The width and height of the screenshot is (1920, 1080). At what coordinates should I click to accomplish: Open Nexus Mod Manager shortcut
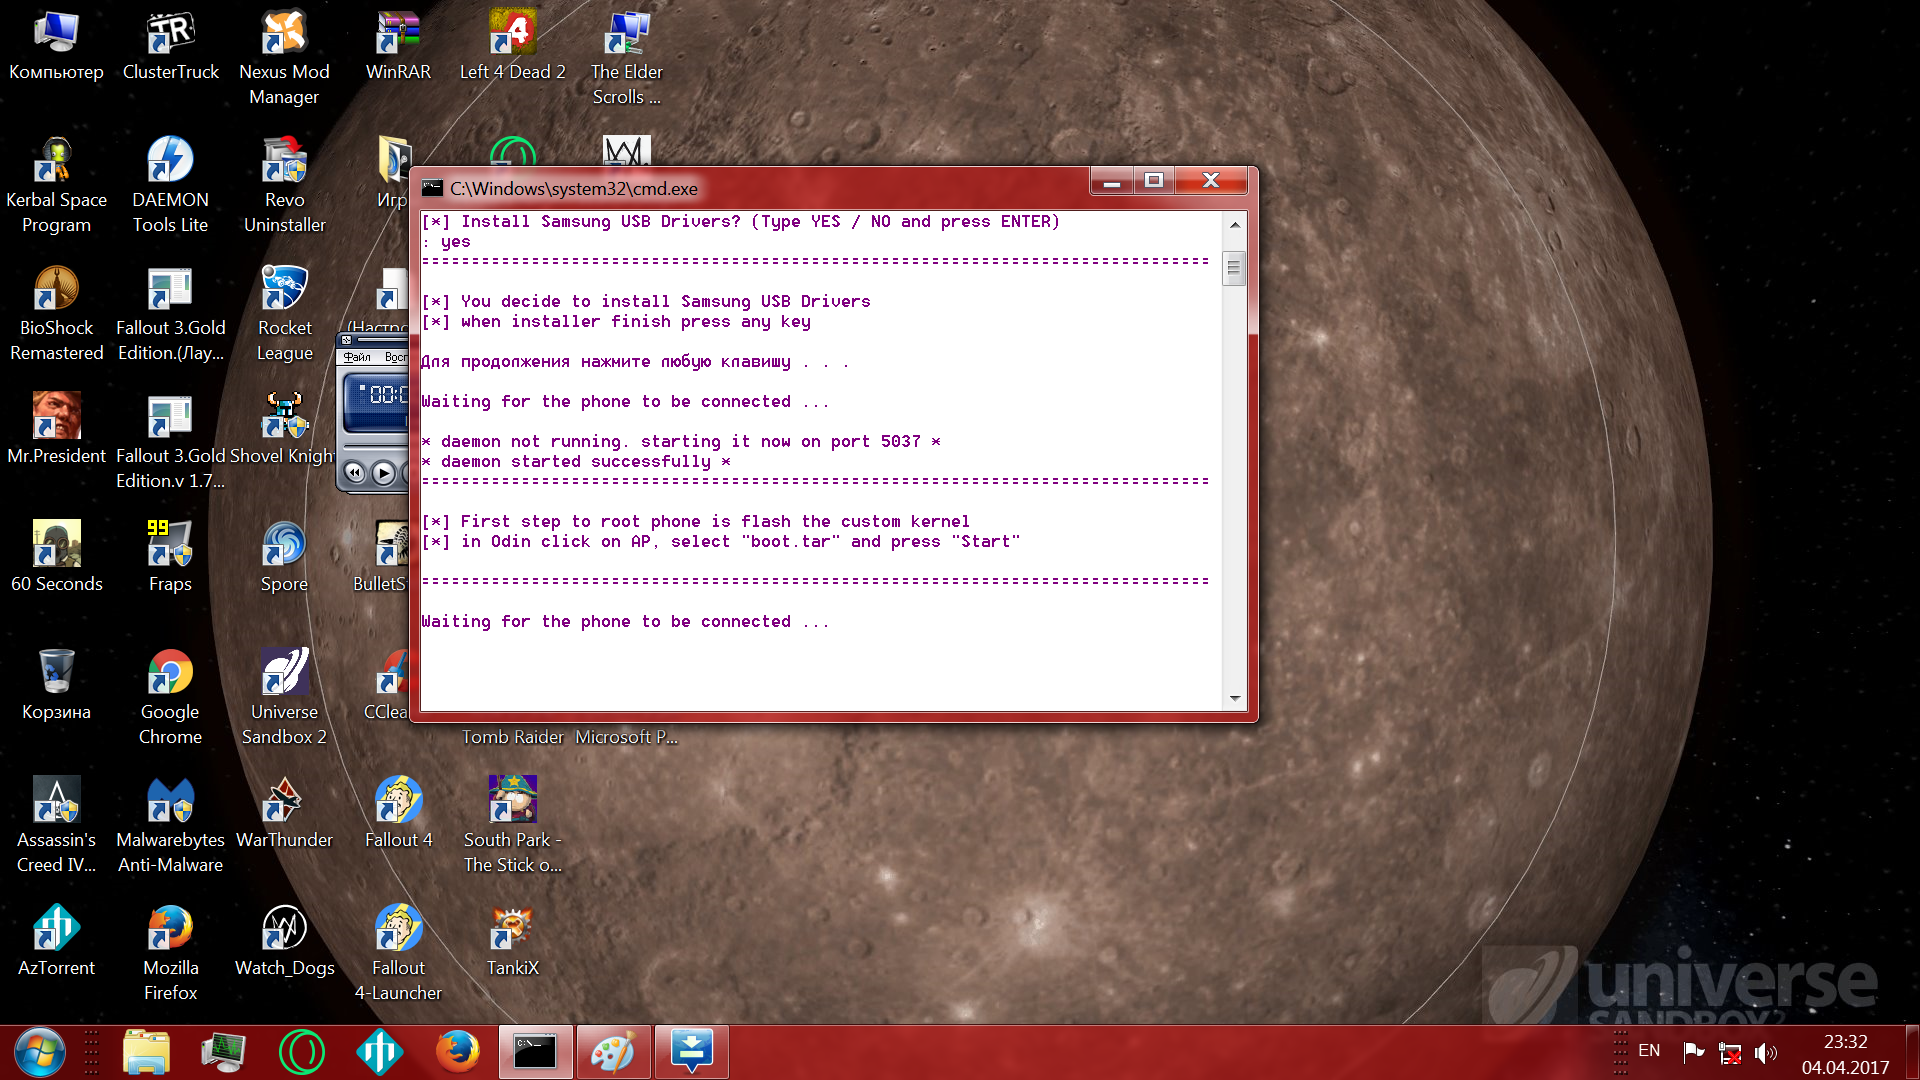(x=284, y=34)
